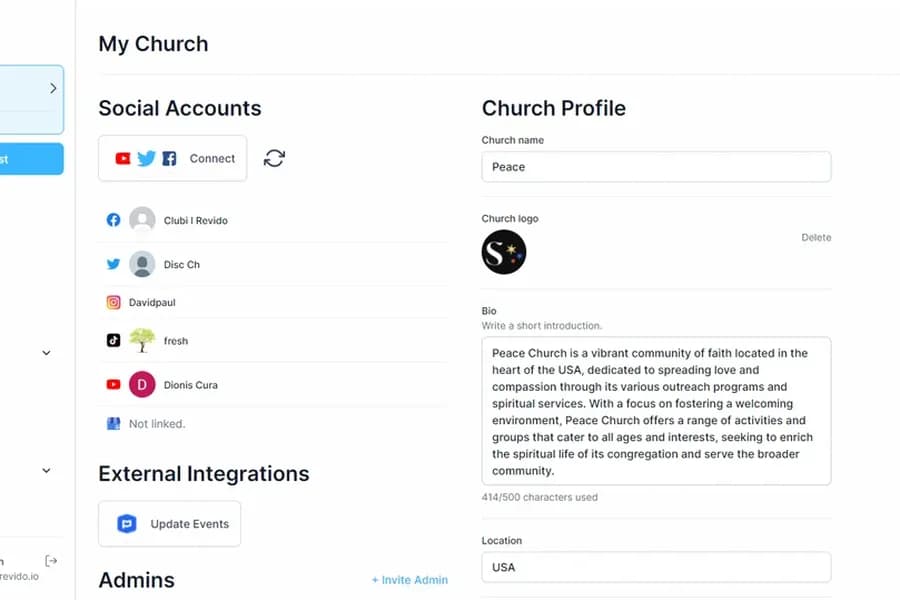Open the Connect social accounts button
Viewport: 900px width, 600px height.
(173, 158)
